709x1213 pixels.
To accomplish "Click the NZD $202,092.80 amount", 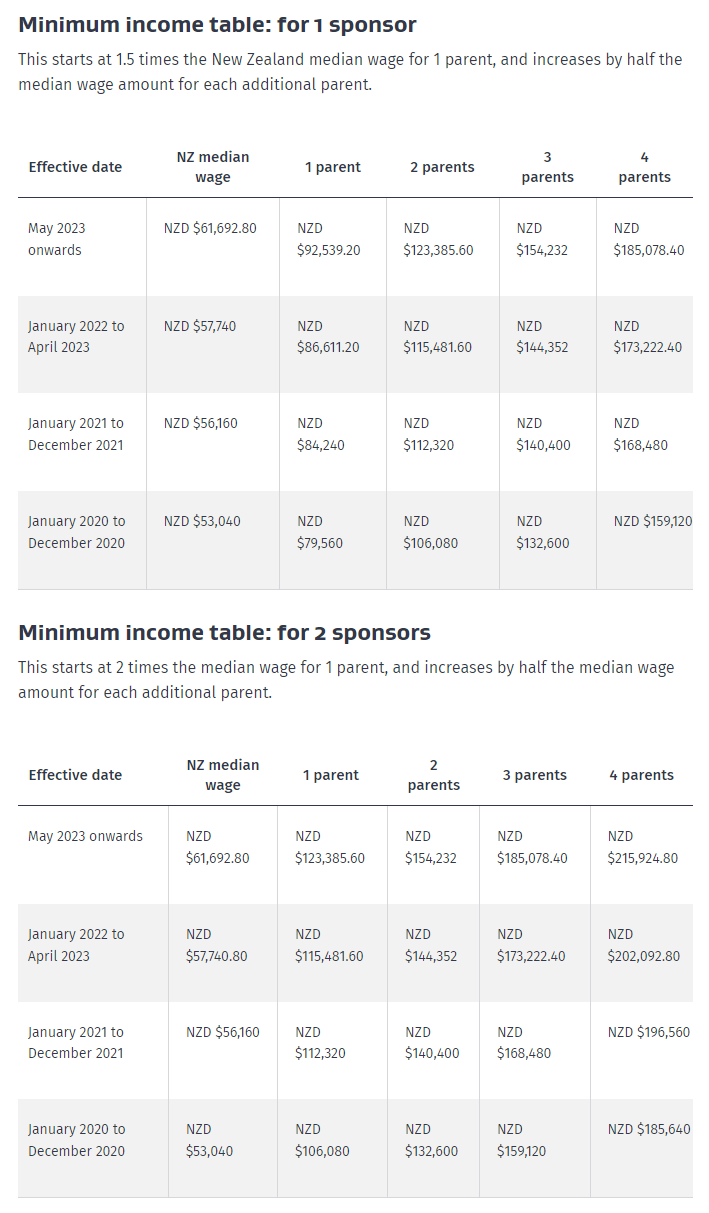I will tap(643, 945).
